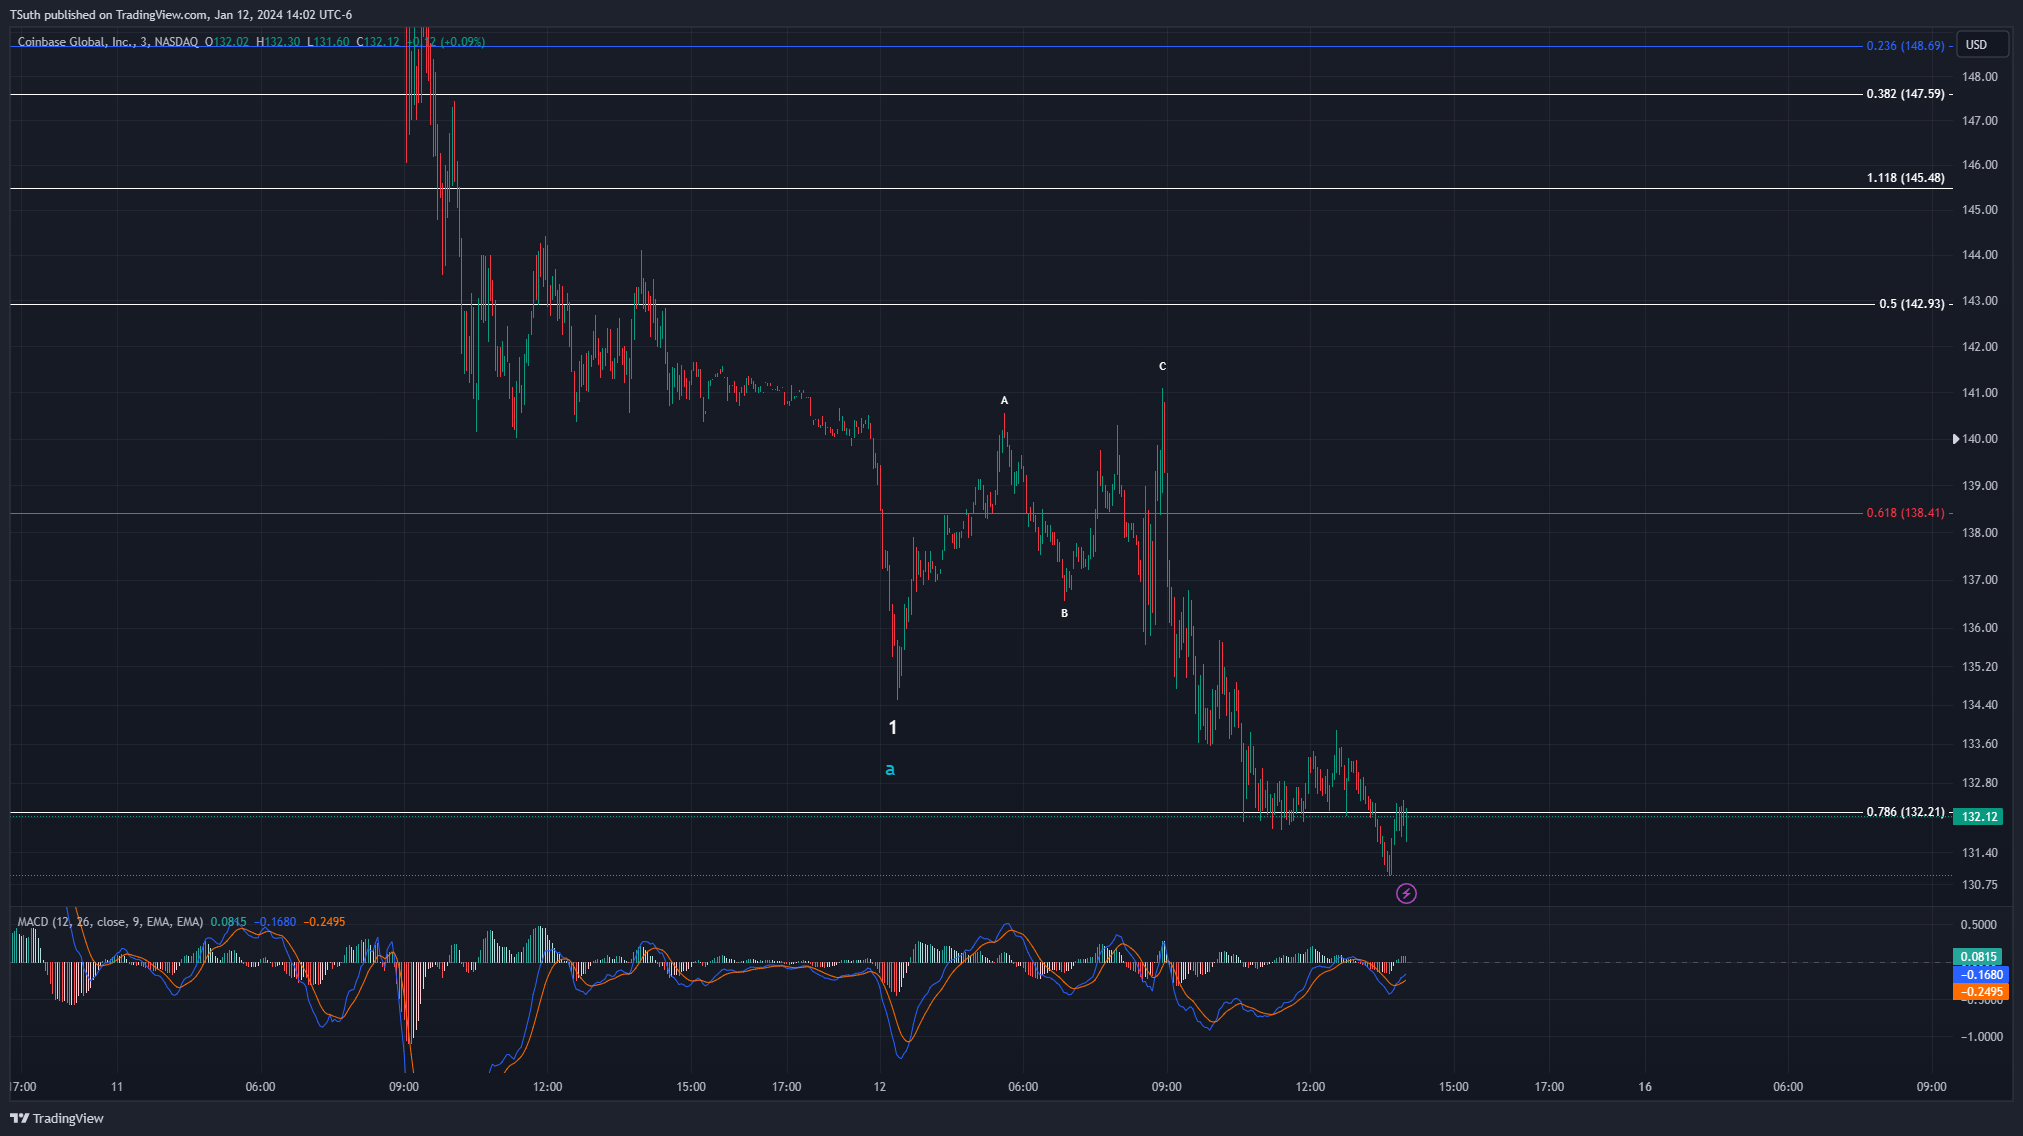Click the green 132.12 current price tag
The image size is (2023, 1136).
(x=1979, y=817)
